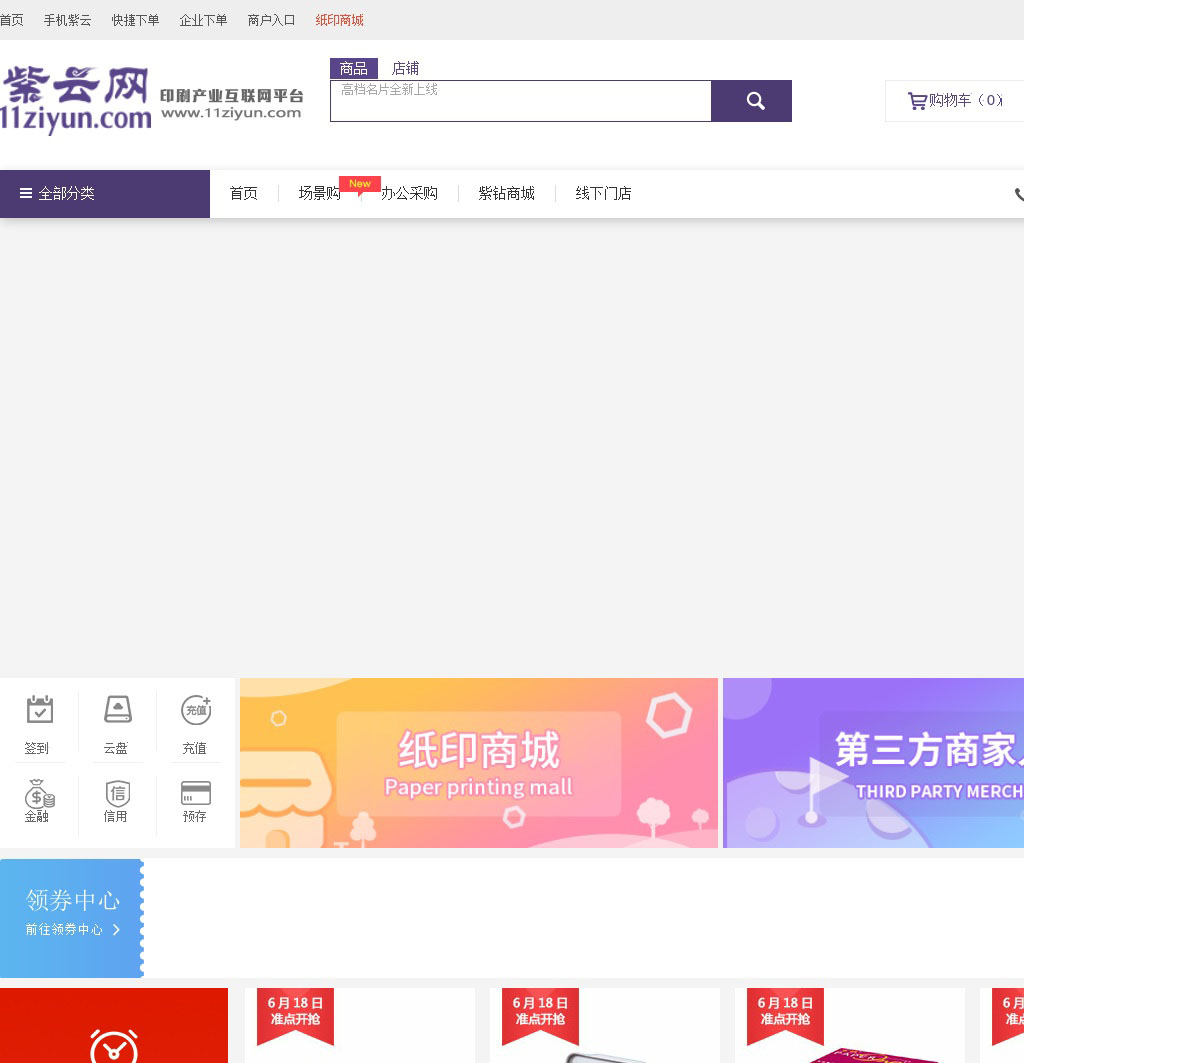Open the 预存 card deposit icon
Viewport: 1200px width, 1063px height.
[195, 794]
